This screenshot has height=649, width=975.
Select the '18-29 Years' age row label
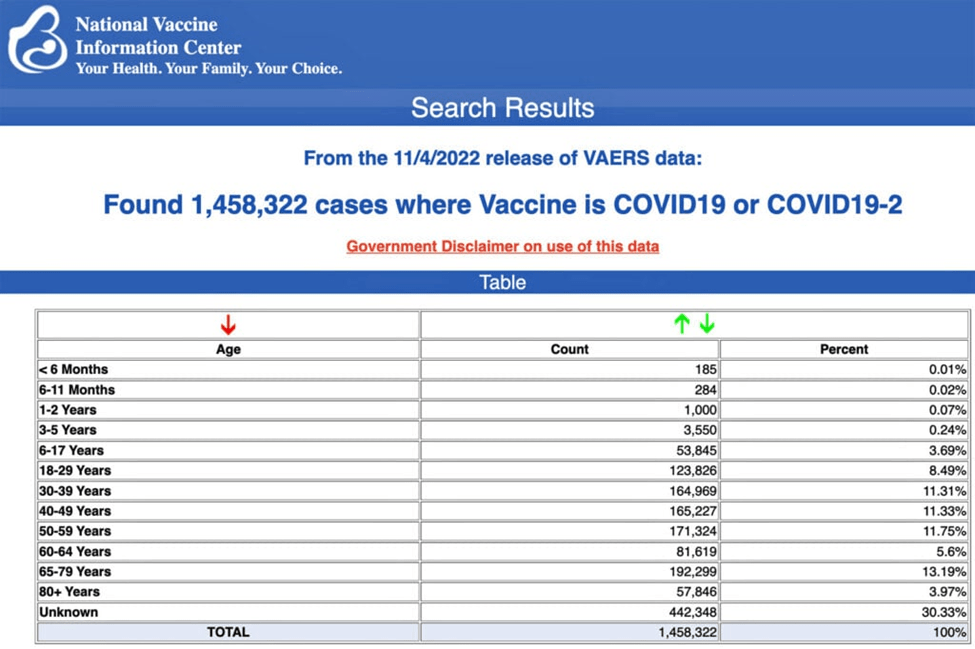click(76, 471)
